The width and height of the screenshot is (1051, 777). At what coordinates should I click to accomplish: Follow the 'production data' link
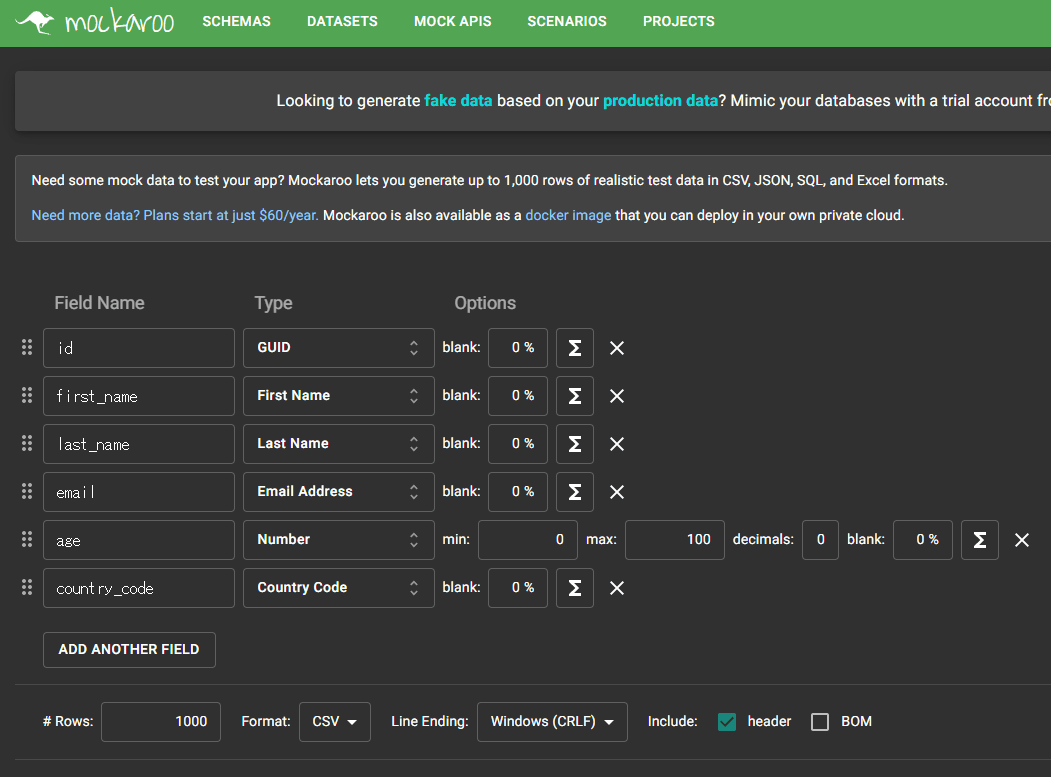[660, 101]
